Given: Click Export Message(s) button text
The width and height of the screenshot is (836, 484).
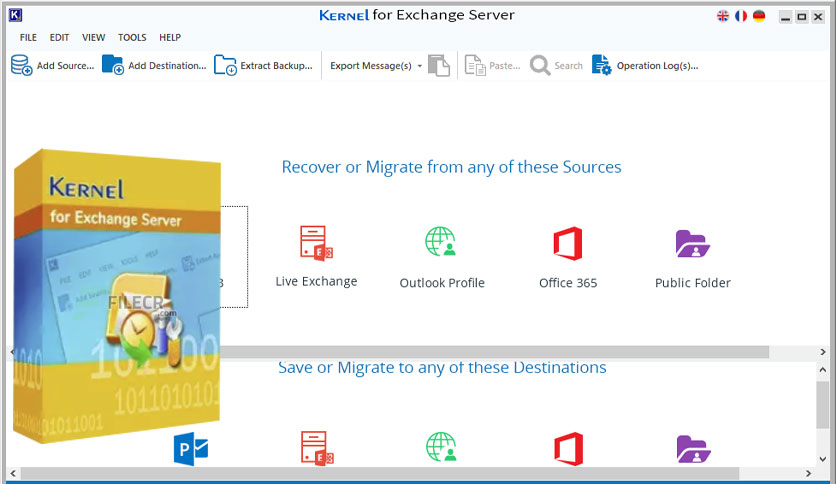Looking at the screenshot, I should [371, 66].
